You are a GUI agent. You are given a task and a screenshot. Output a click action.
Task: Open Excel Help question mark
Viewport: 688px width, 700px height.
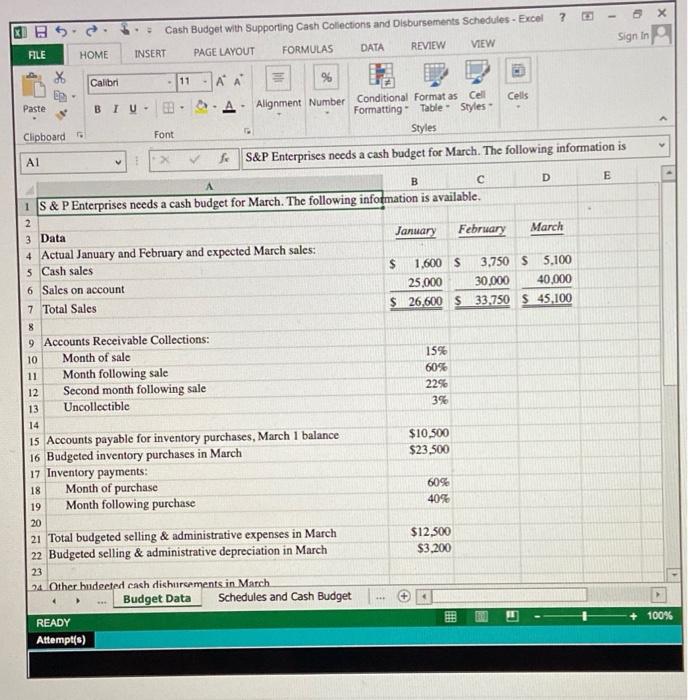(563, 18)
